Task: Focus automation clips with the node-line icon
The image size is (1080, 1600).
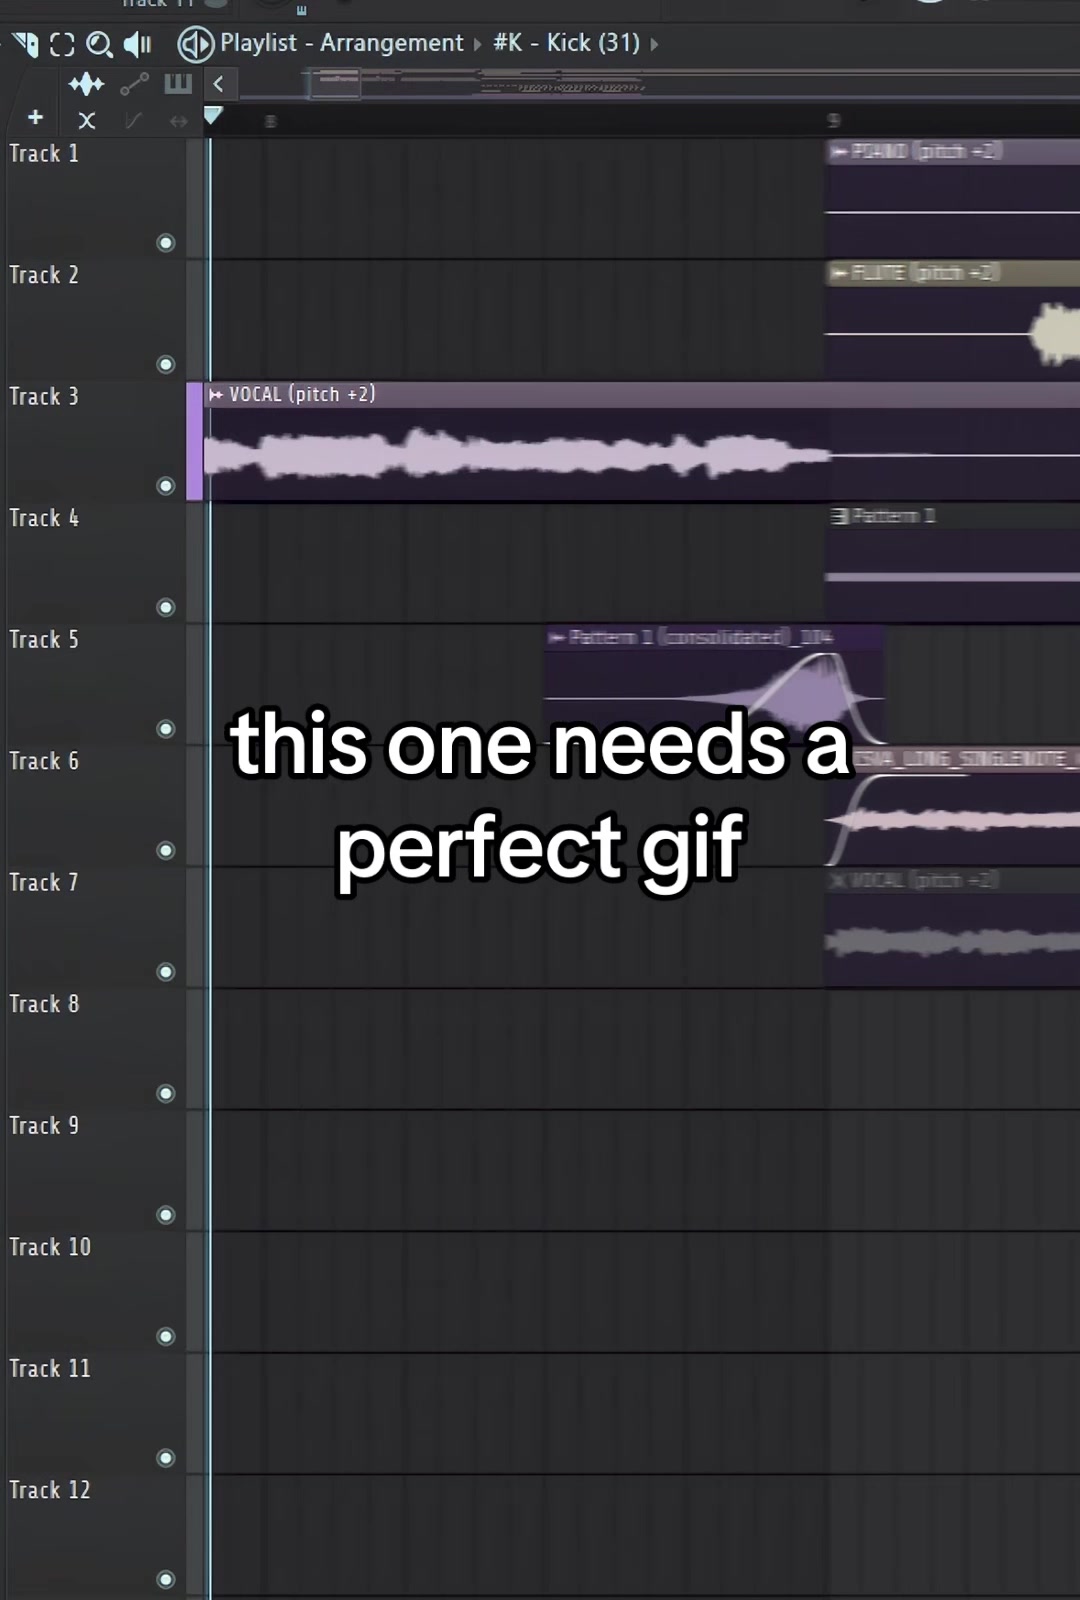Action: pyautogui.click(x=134, y=84)
